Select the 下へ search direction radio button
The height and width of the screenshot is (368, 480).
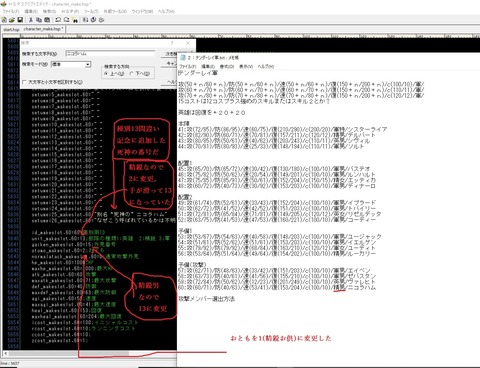pos(131,73)
